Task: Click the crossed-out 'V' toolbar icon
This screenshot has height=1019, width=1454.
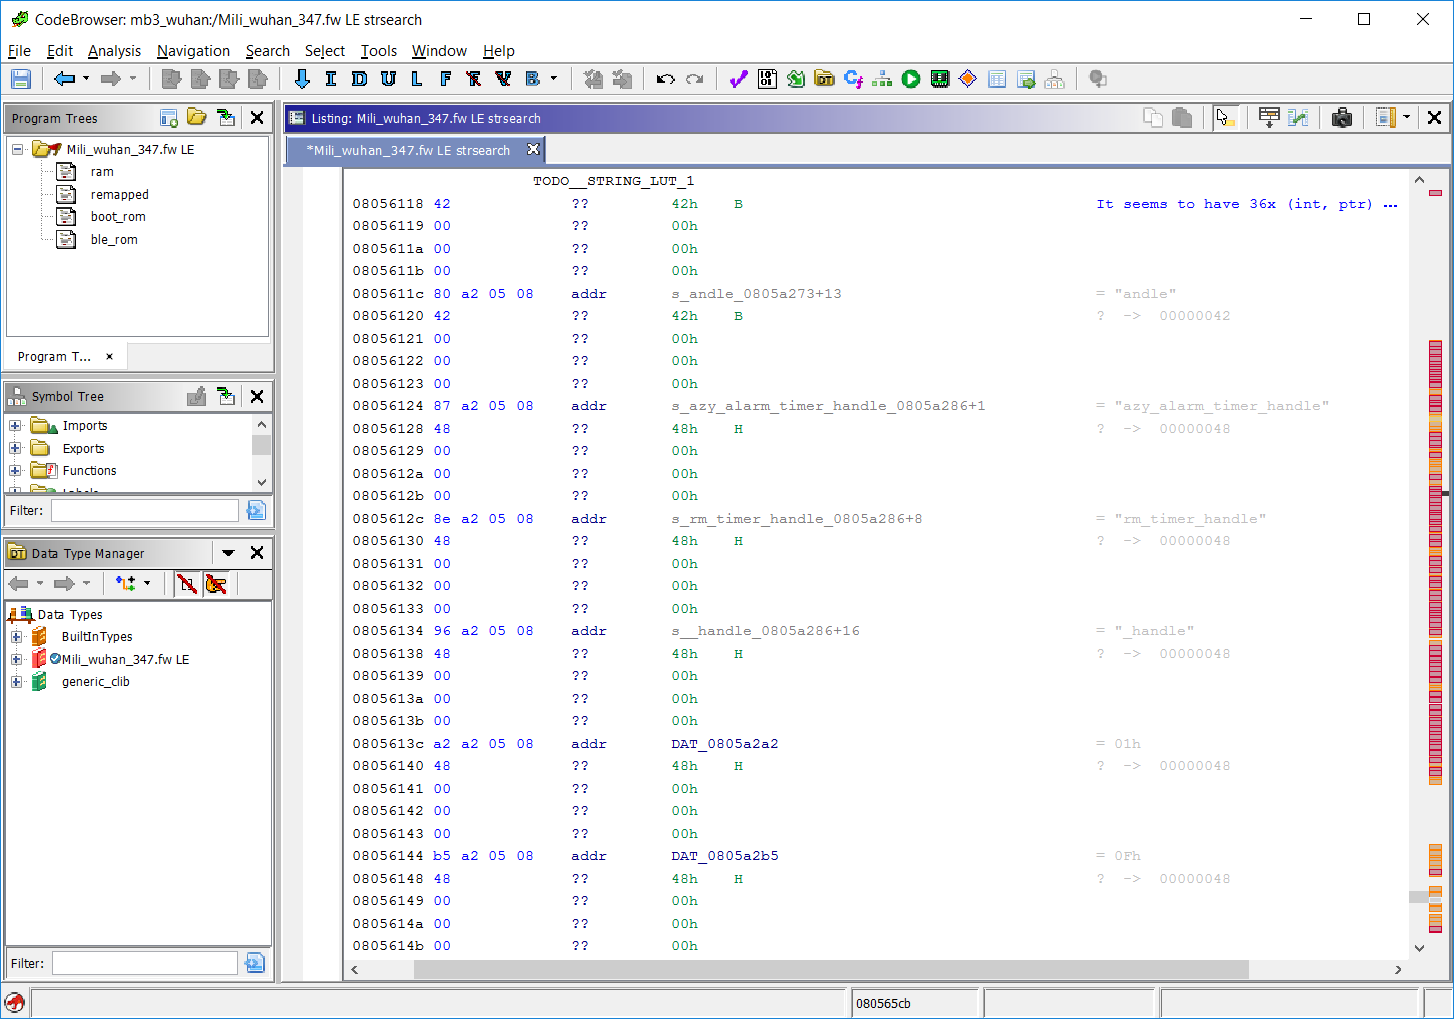Action: (503, 79)
